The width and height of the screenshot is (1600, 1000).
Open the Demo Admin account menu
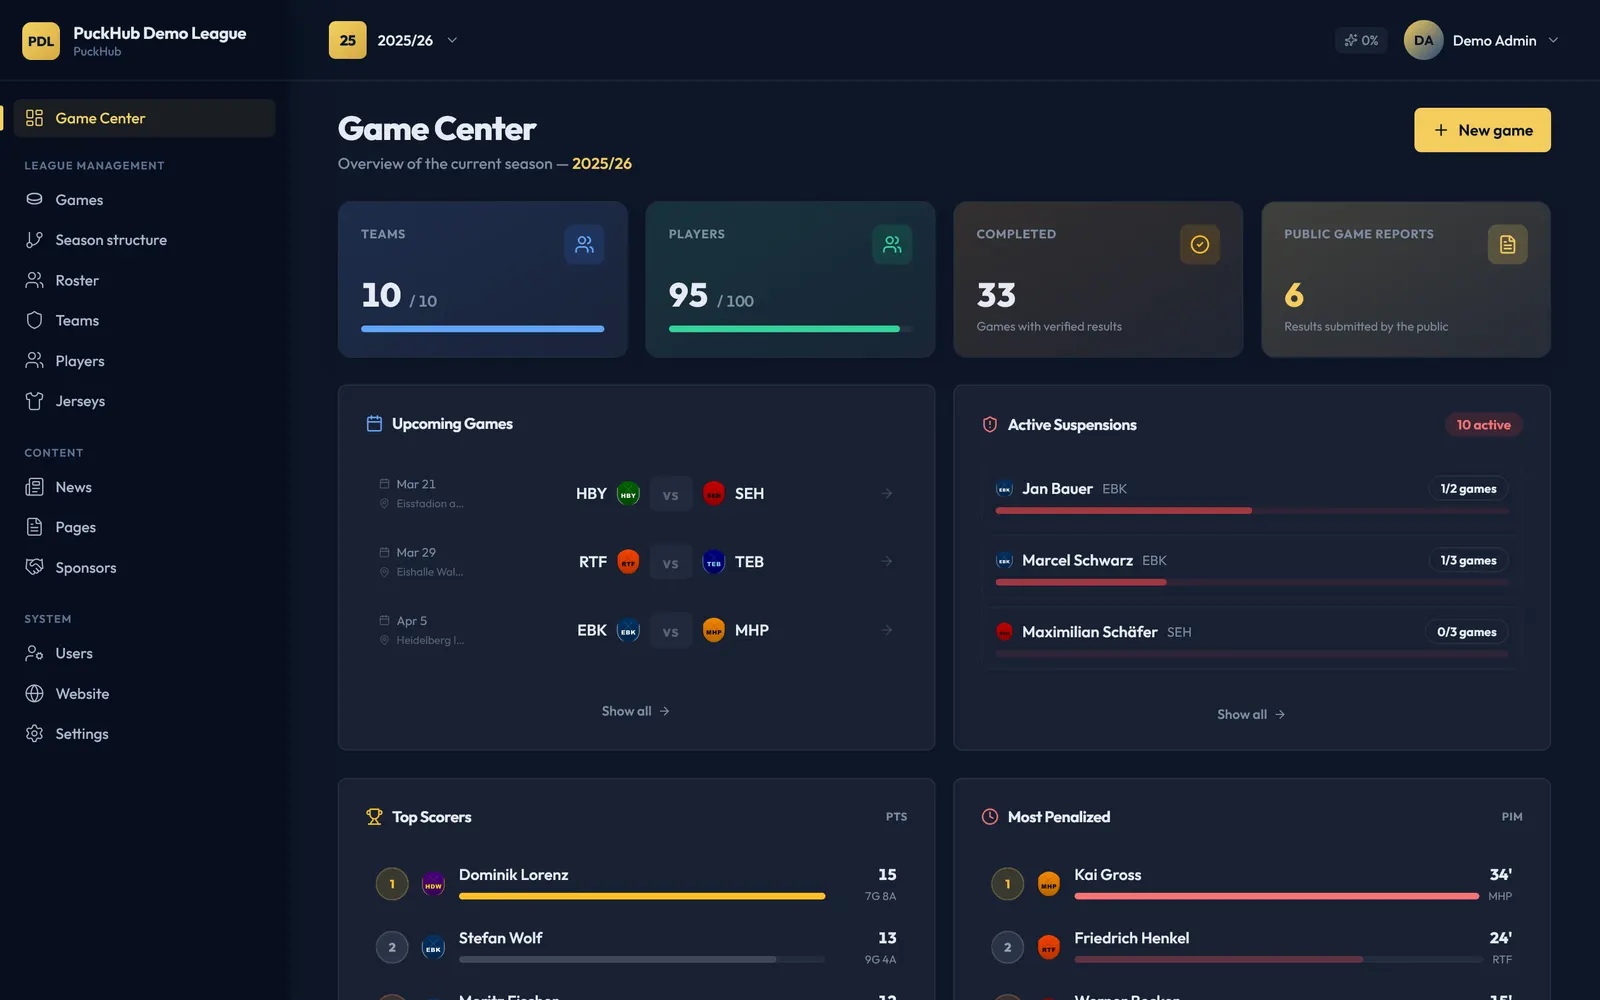click(1482, 40)
